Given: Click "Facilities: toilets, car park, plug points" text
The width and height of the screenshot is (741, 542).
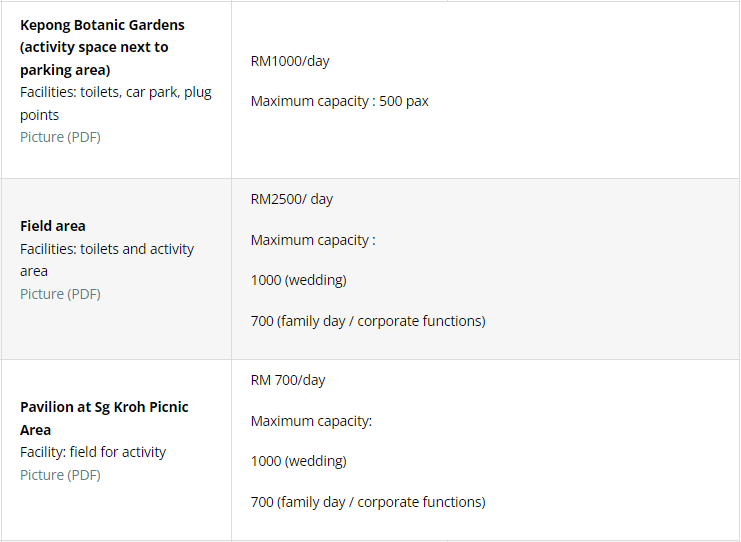Looking at the screenshot, I should coord(115,103).
